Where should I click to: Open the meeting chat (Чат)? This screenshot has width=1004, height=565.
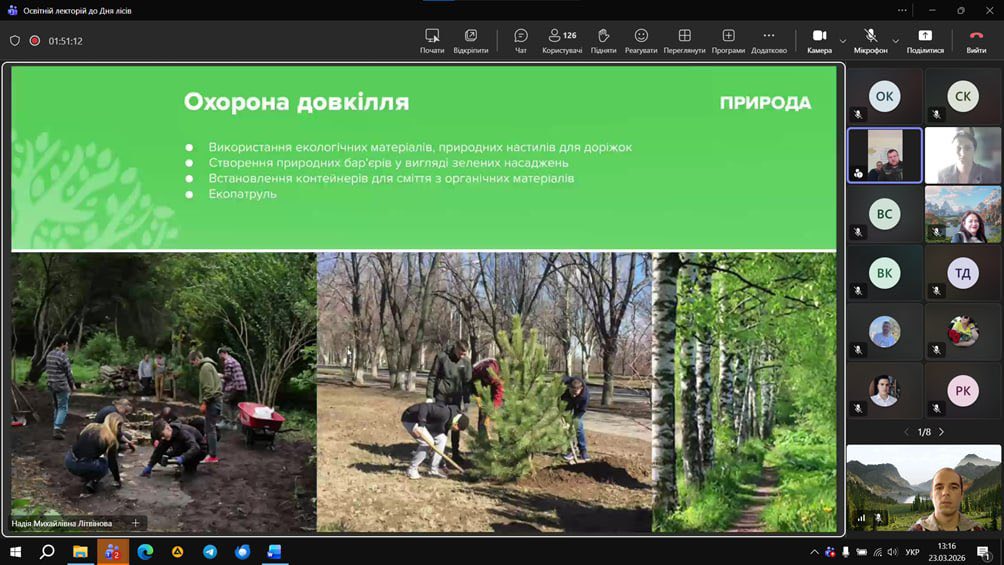(x=520, y=40)
